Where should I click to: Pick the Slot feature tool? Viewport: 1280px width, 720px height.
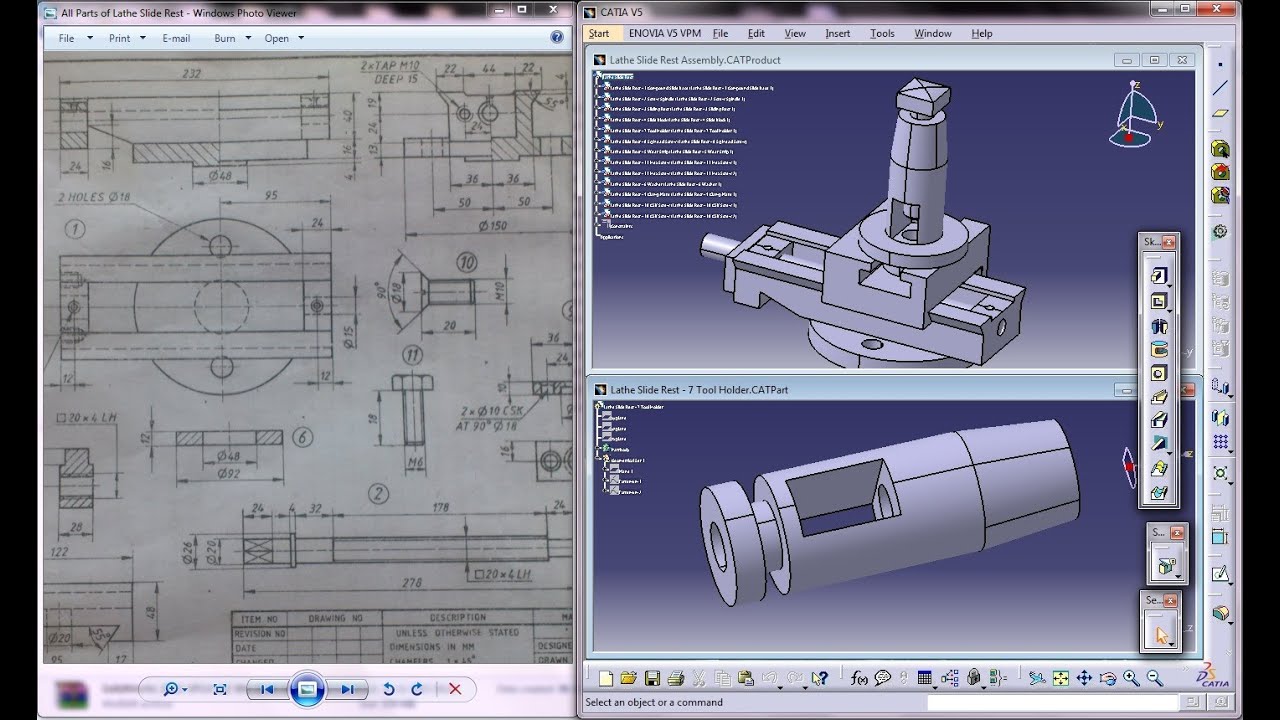[1158, 420]
